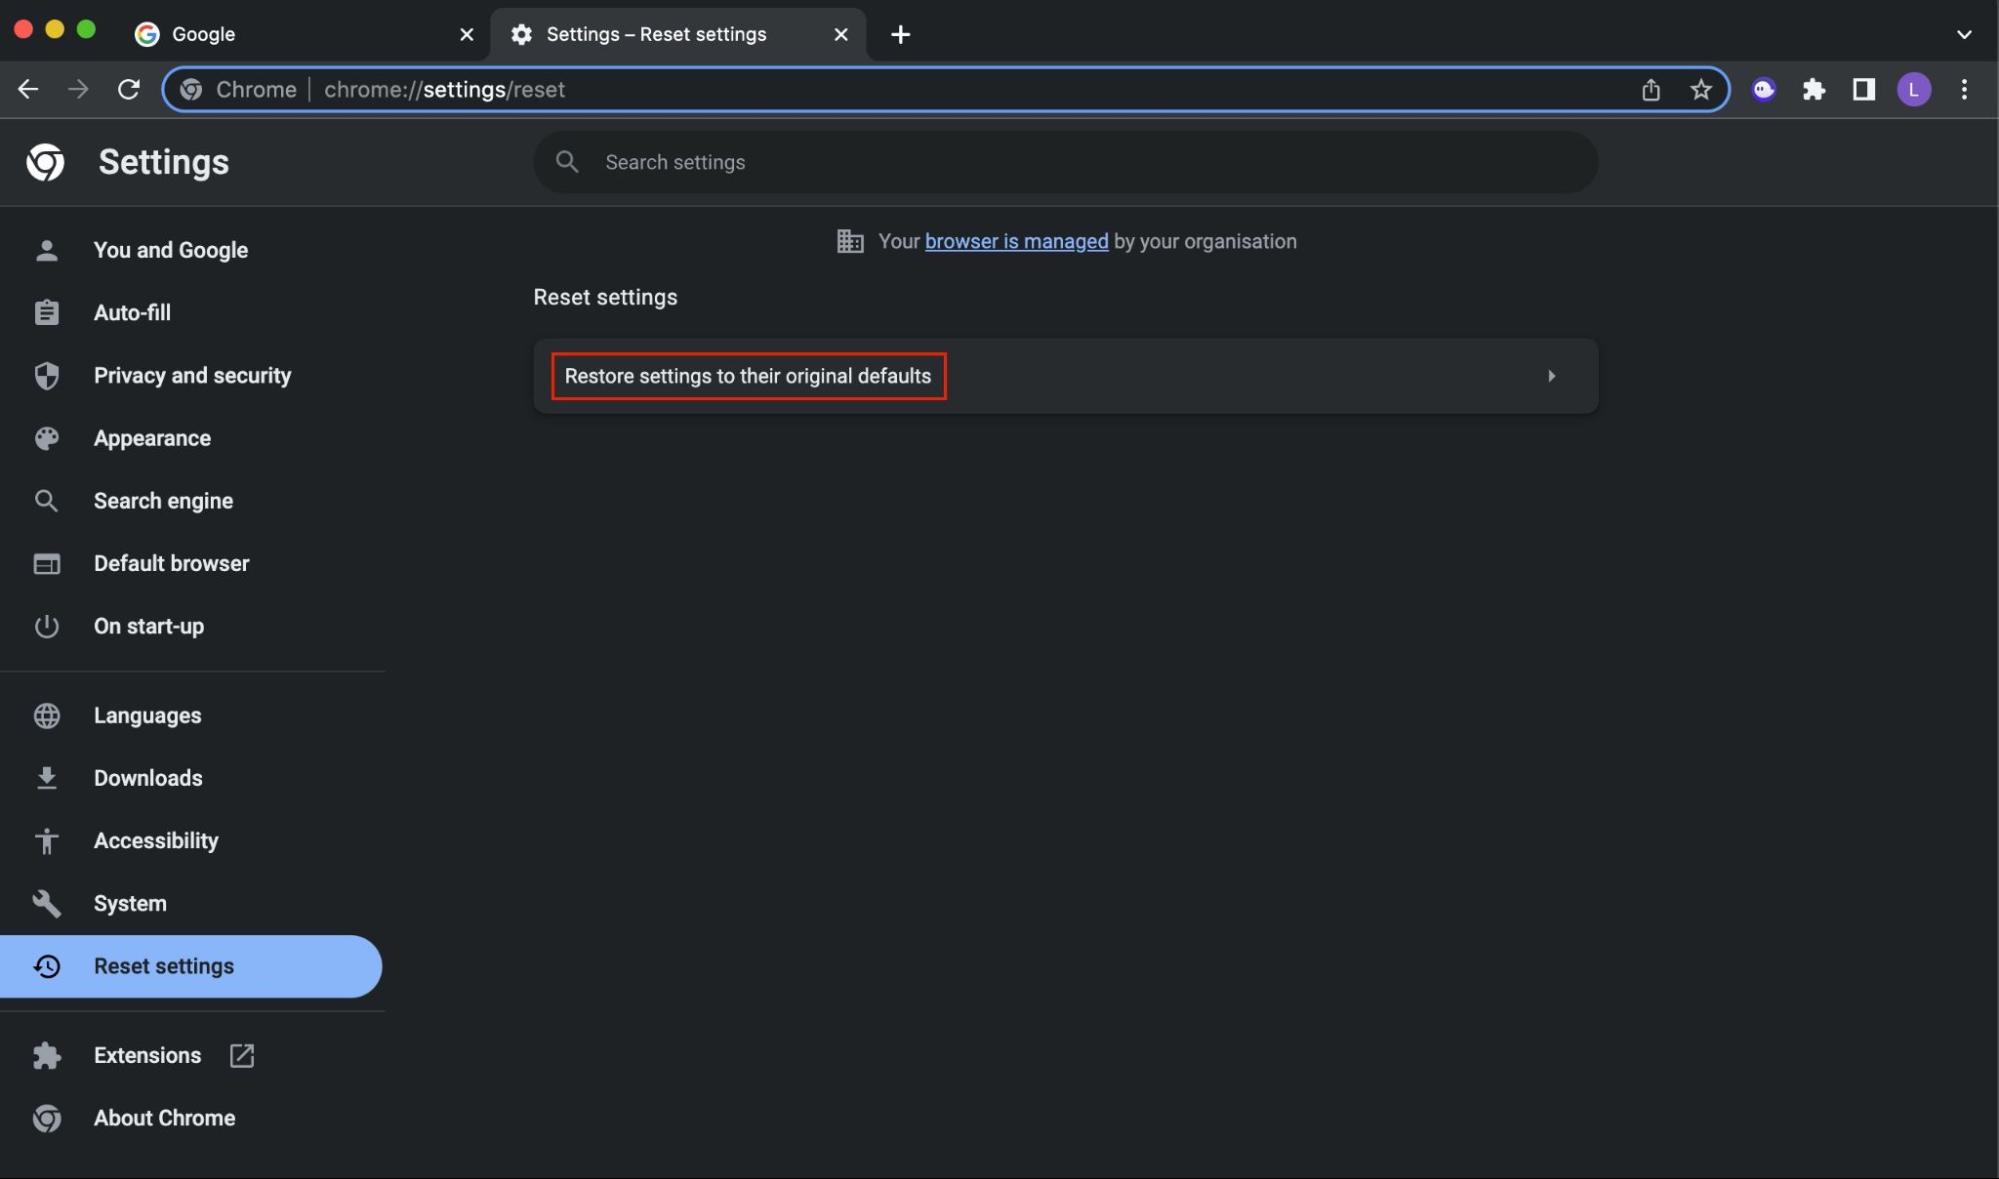Click the window icon for Default browser
1999x1179 pixels.
pos(46,563)
